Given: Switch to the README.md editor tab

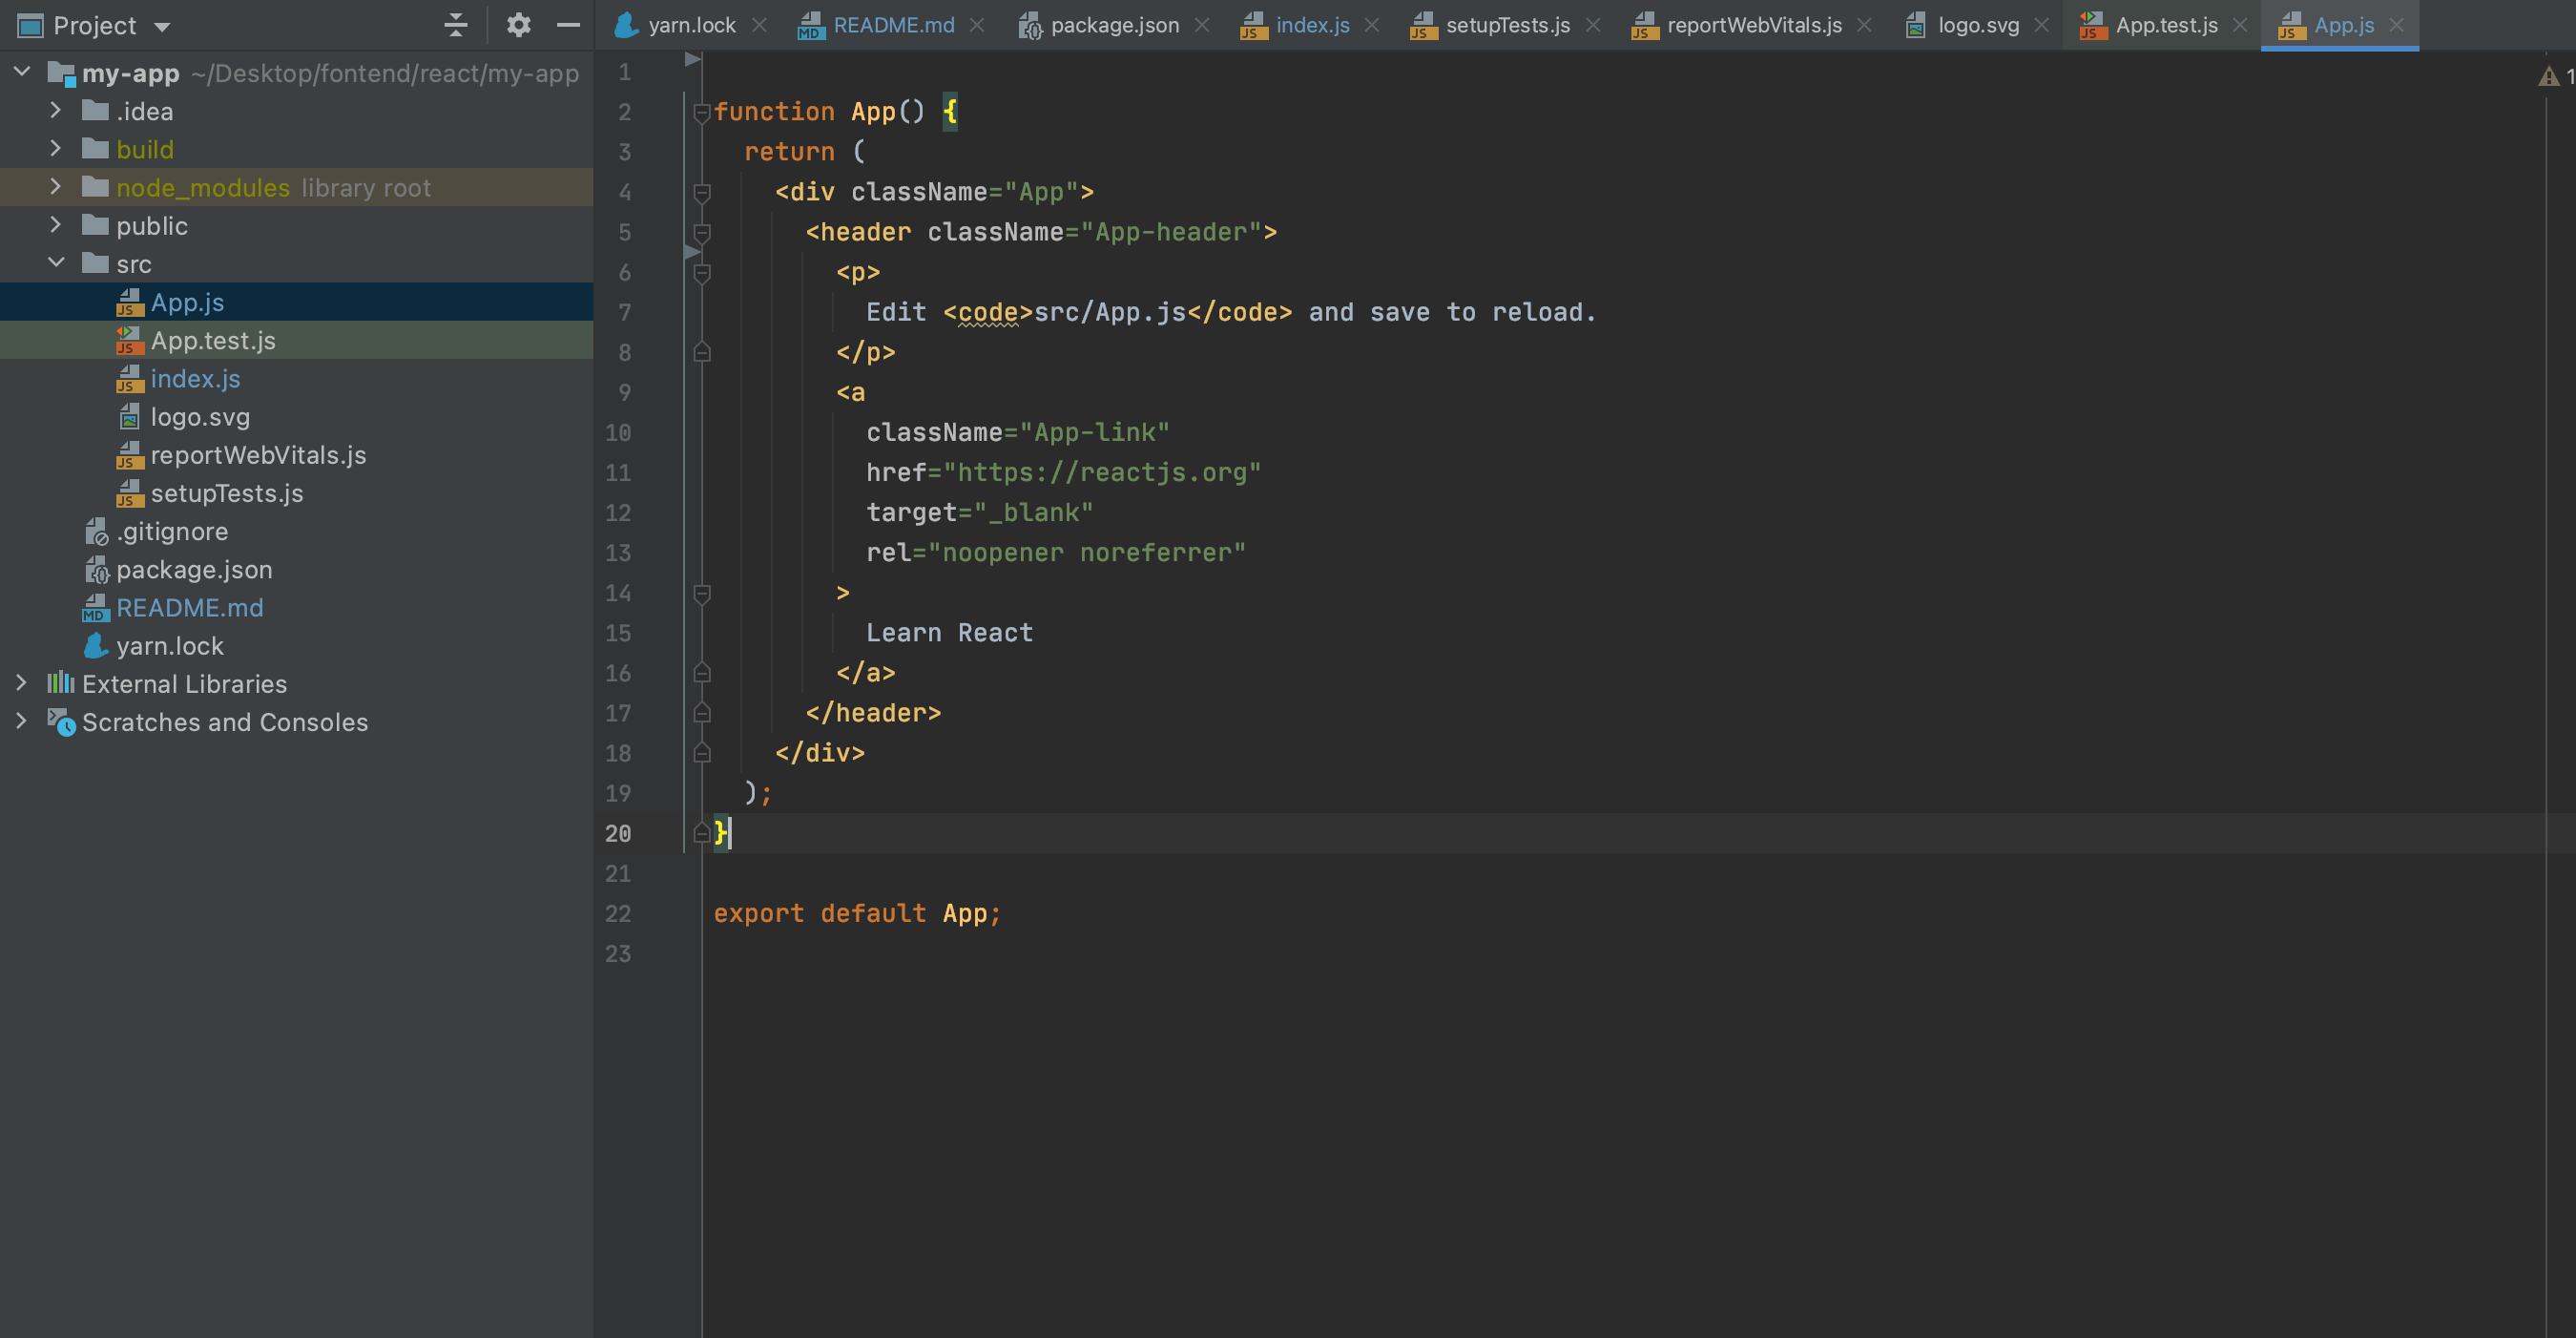Looking at the screenshot, I should coord(894,25).
